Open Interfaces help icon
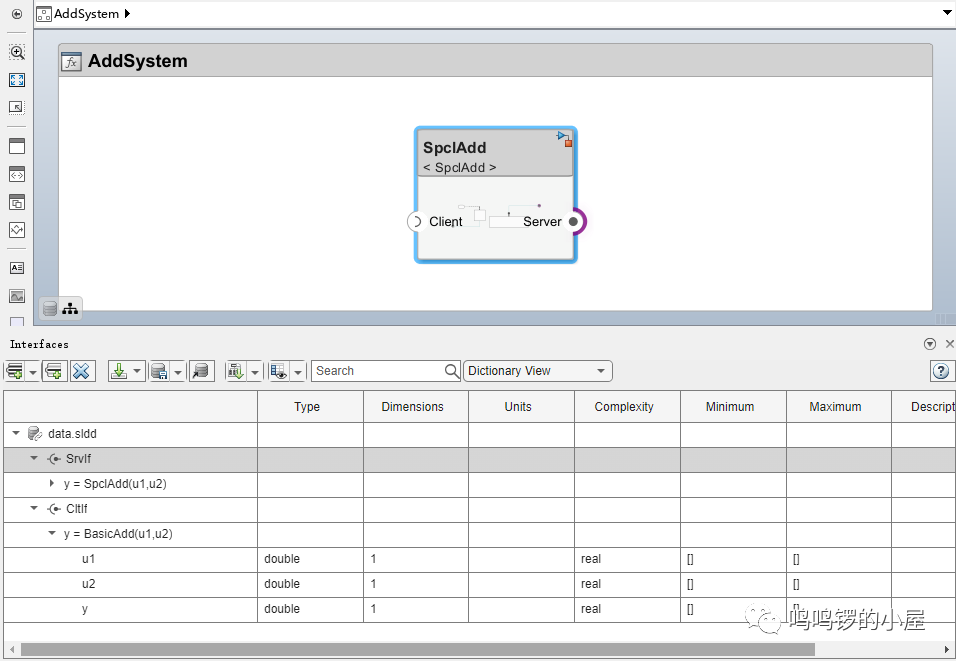 pyautogui.click(x=941, y=371)
